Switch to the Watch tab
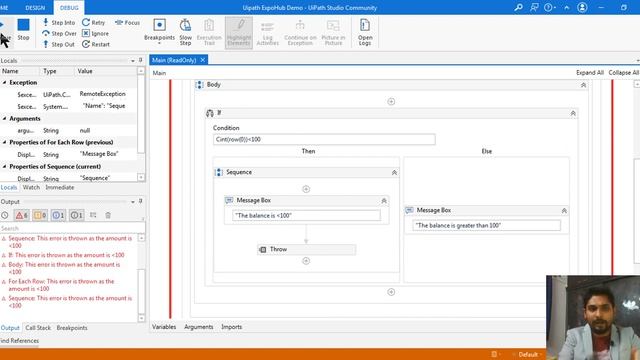Image resolution: width=640 pixels, height=360 pixels. [x=31, y=187]
